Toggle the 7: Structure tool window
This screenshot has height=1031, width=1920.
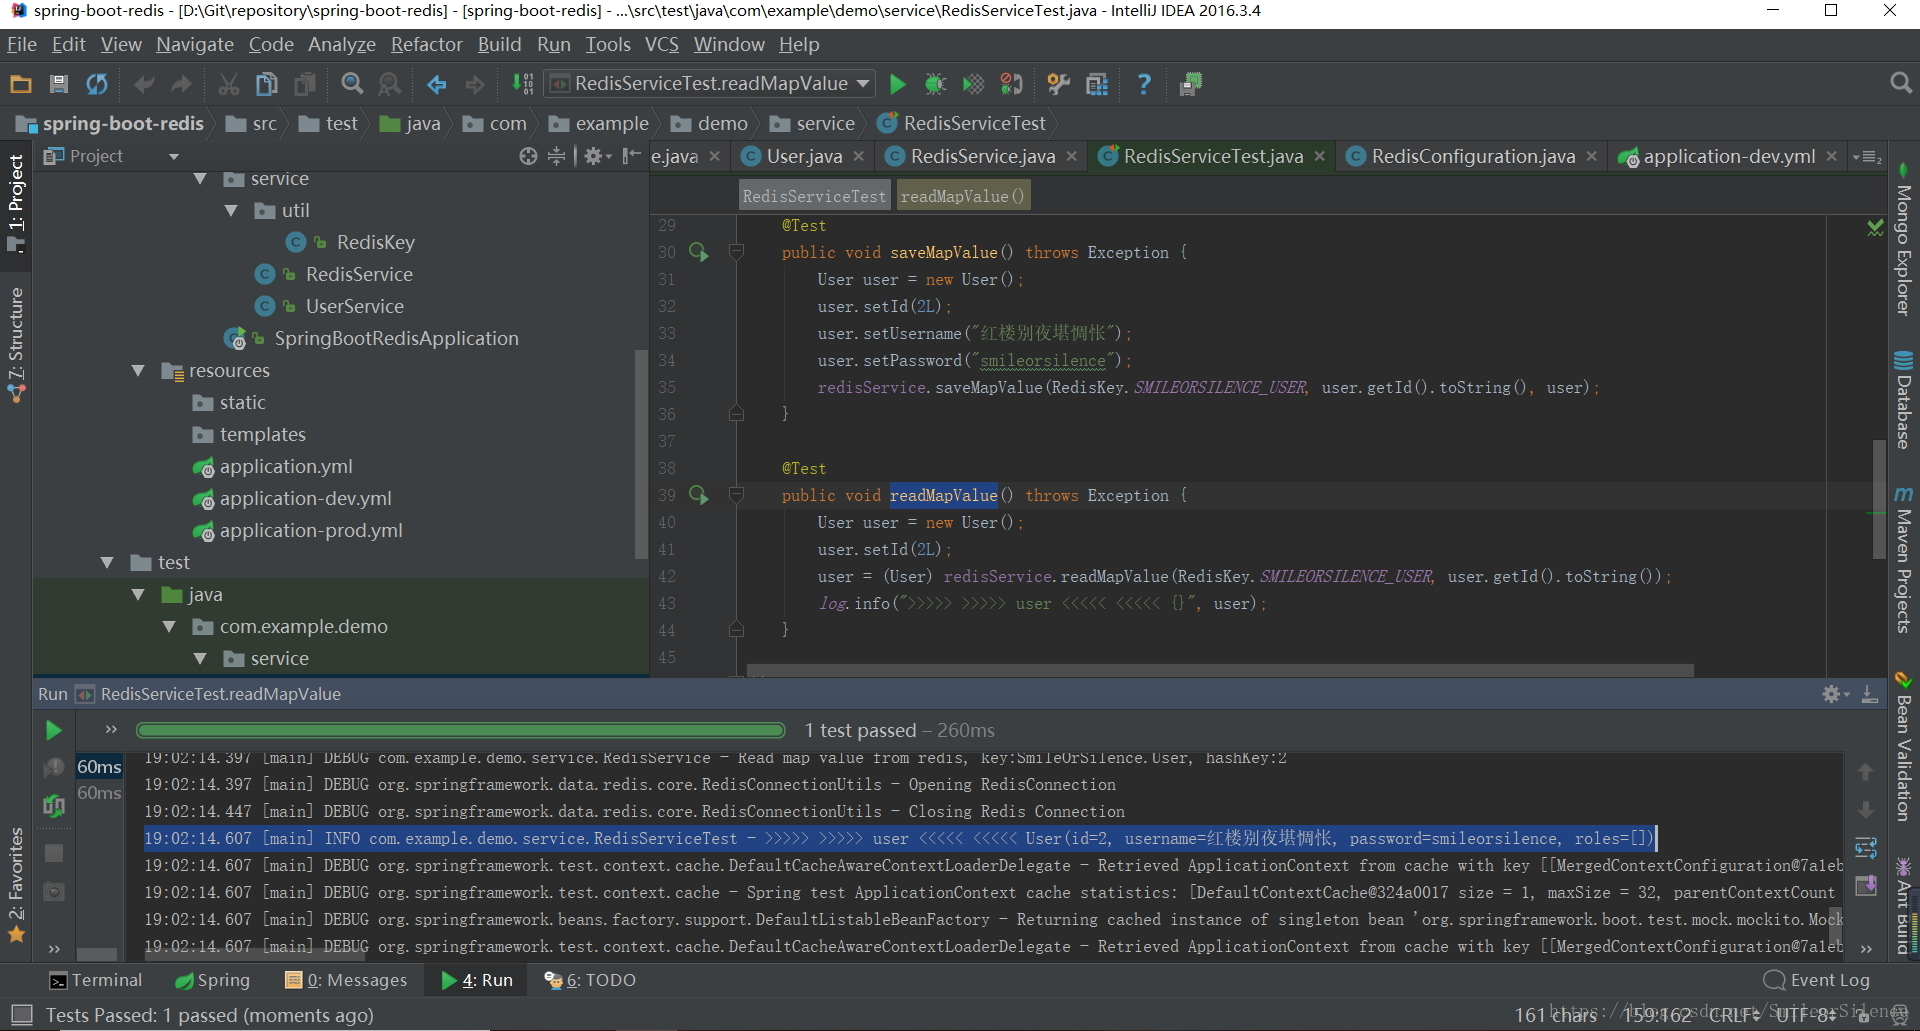pos(16,345)
